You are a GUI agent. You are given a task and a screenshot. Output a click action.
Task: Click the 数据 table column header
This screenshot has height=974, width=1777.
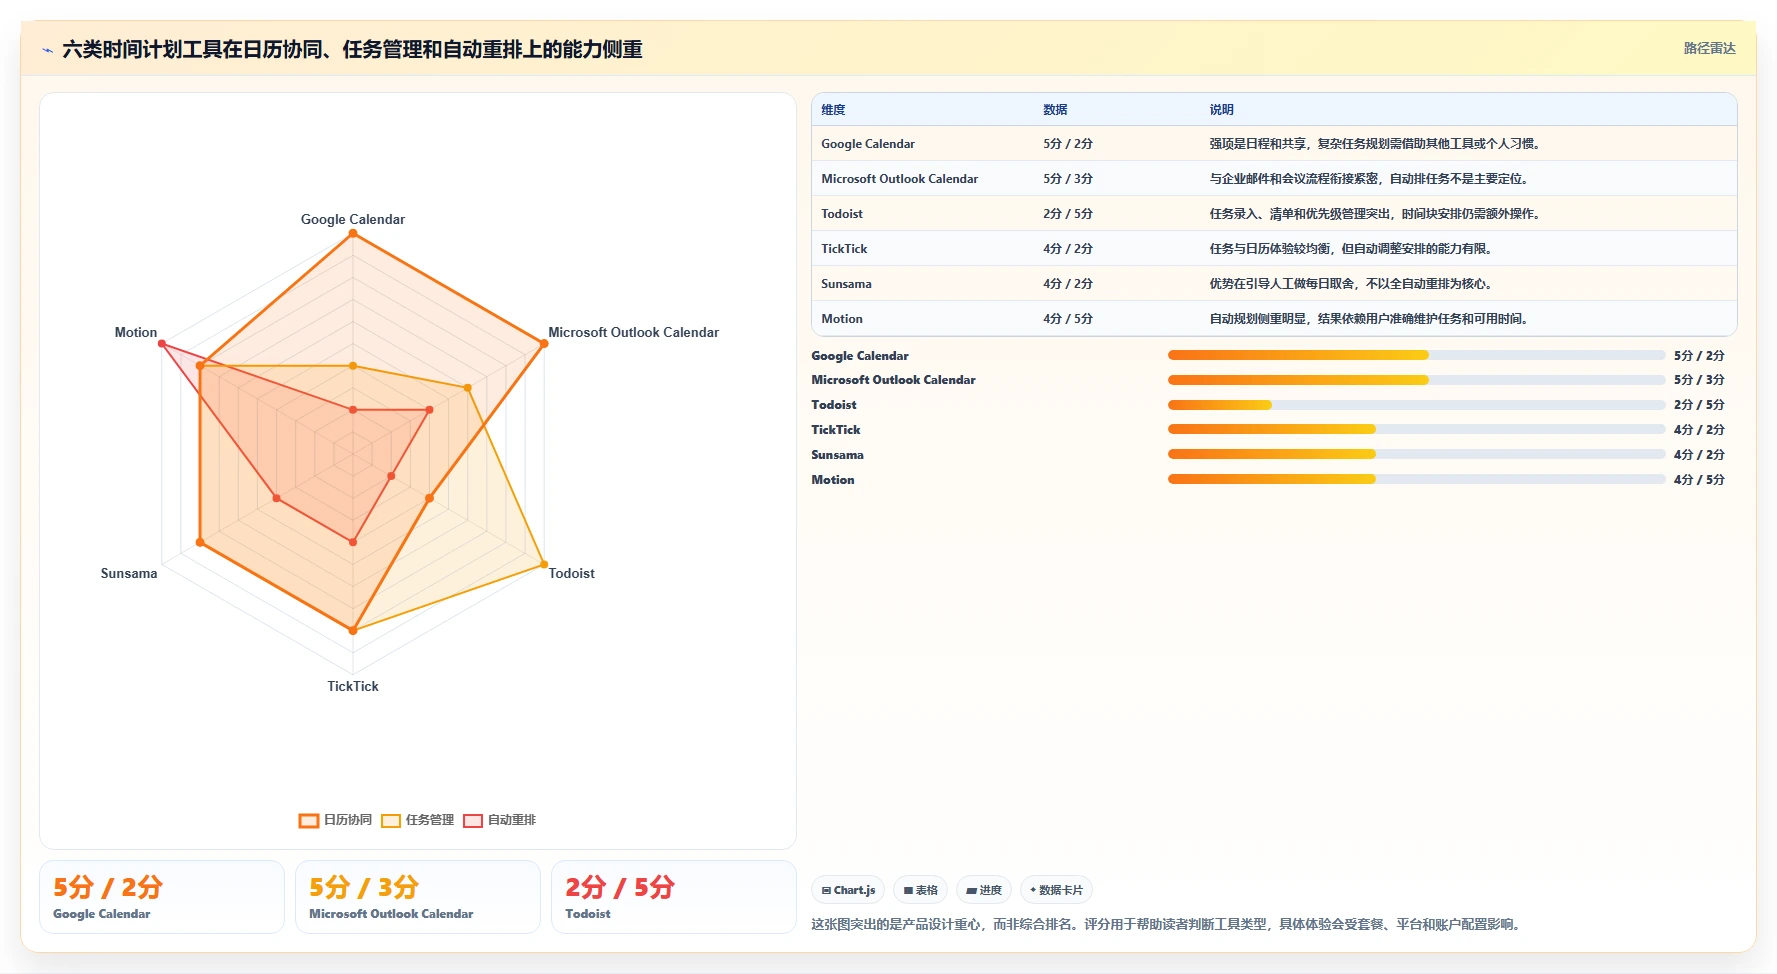[x=1055, y=110]
